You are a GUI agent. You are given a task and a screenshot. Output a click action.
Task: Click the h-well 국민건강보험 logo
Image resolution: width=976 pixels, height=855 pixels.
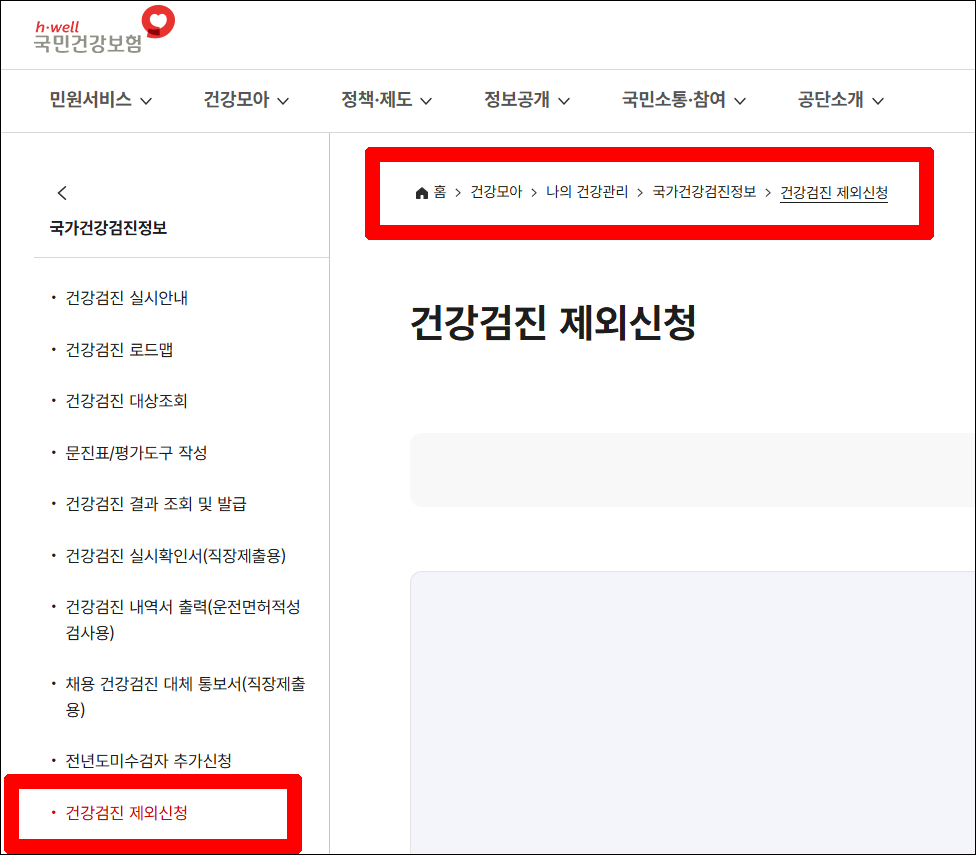104,30
